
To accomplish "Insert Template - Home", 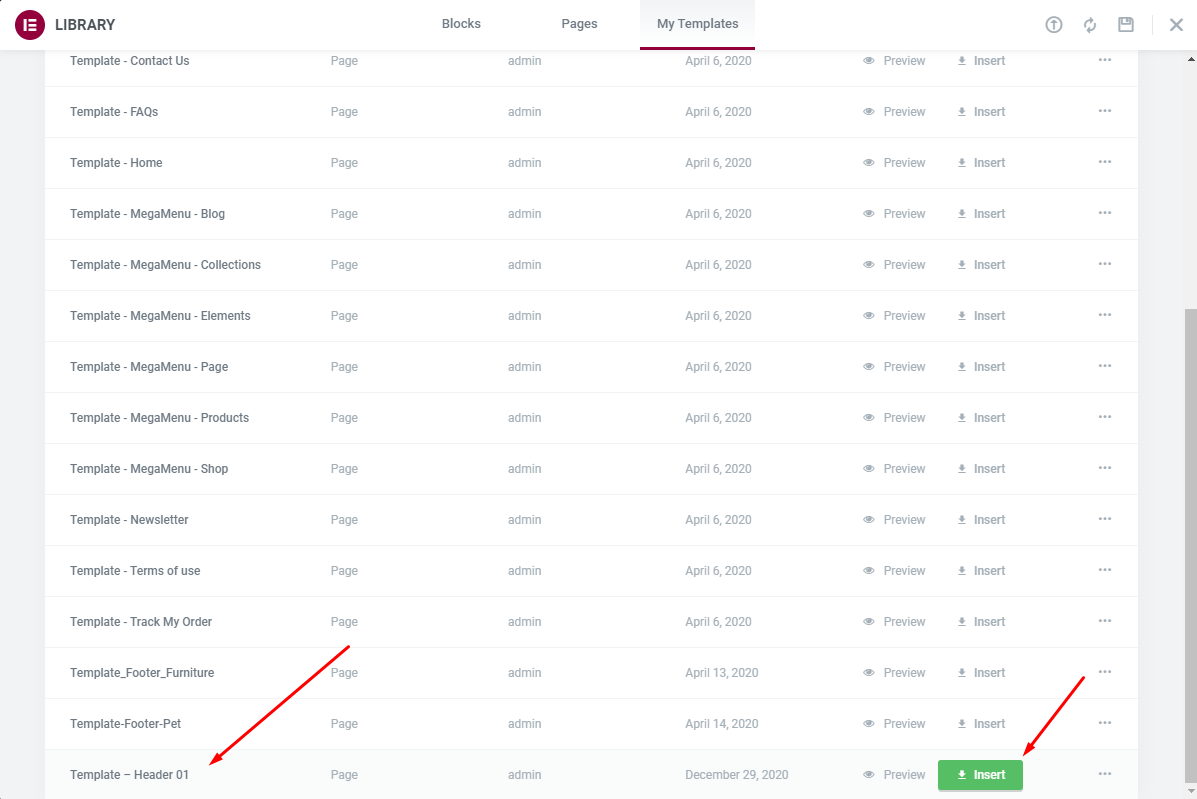I will tap(981, 163).
